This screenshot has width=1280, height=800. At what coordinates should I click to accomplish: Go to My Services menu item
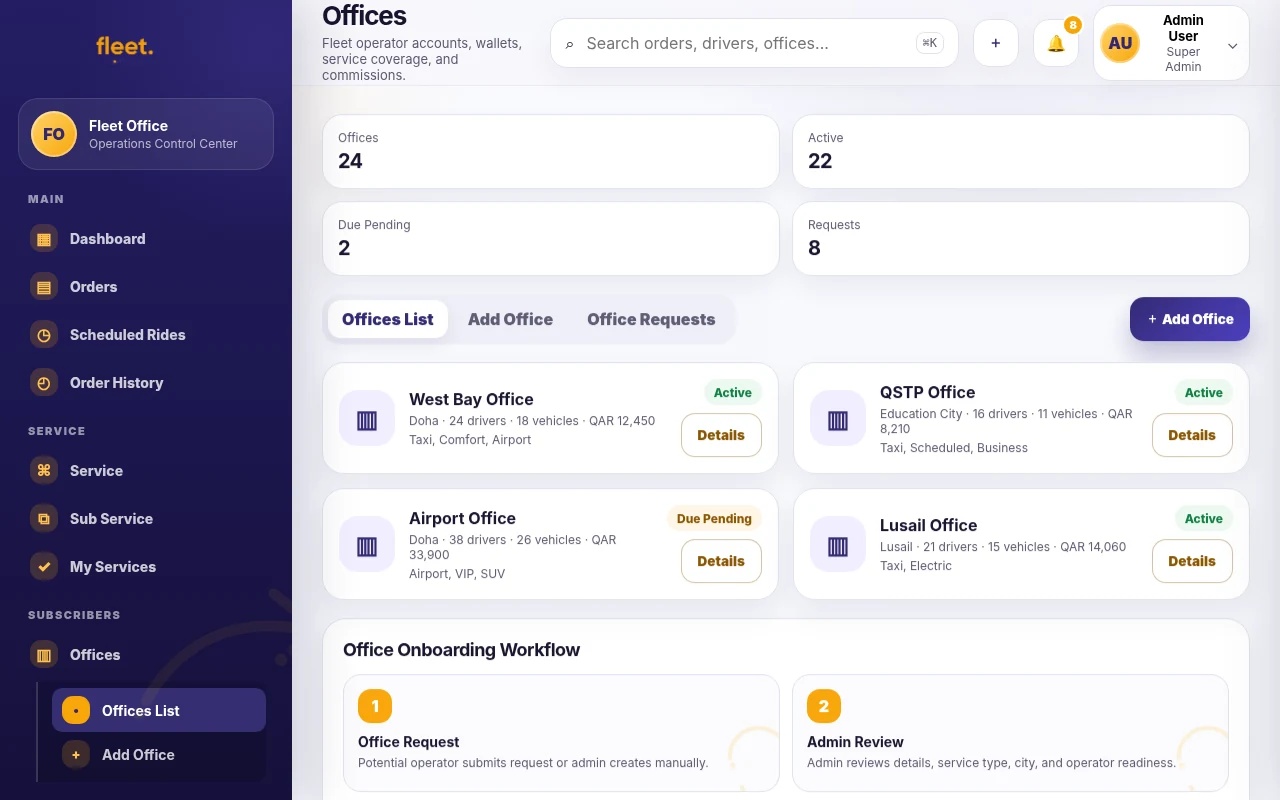[x=146, y=567]
